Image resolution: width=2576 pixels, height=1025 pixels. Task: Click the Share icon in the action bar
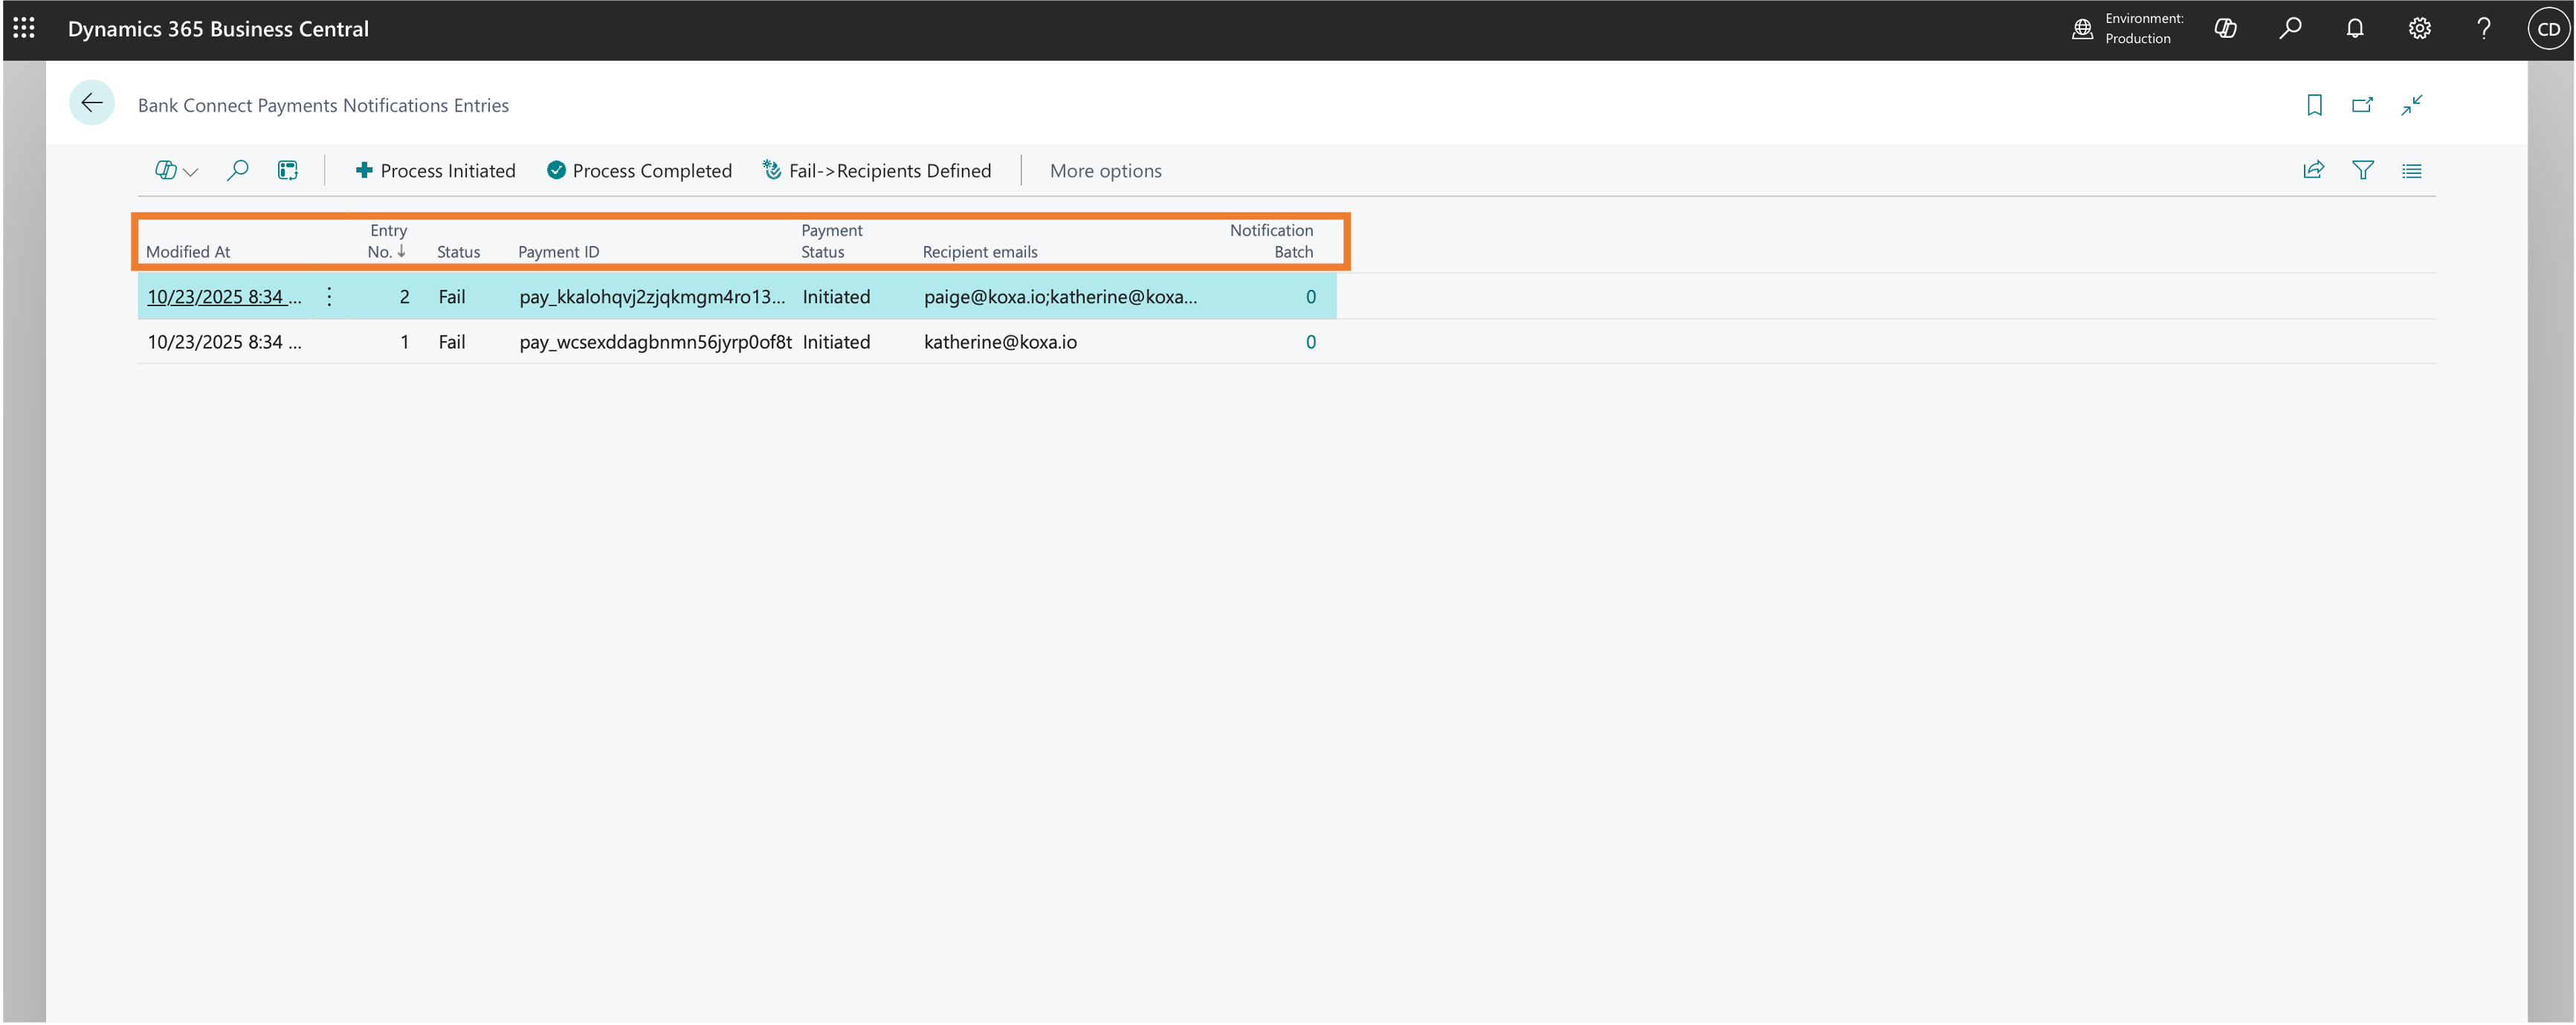(x=2313, y=171)
